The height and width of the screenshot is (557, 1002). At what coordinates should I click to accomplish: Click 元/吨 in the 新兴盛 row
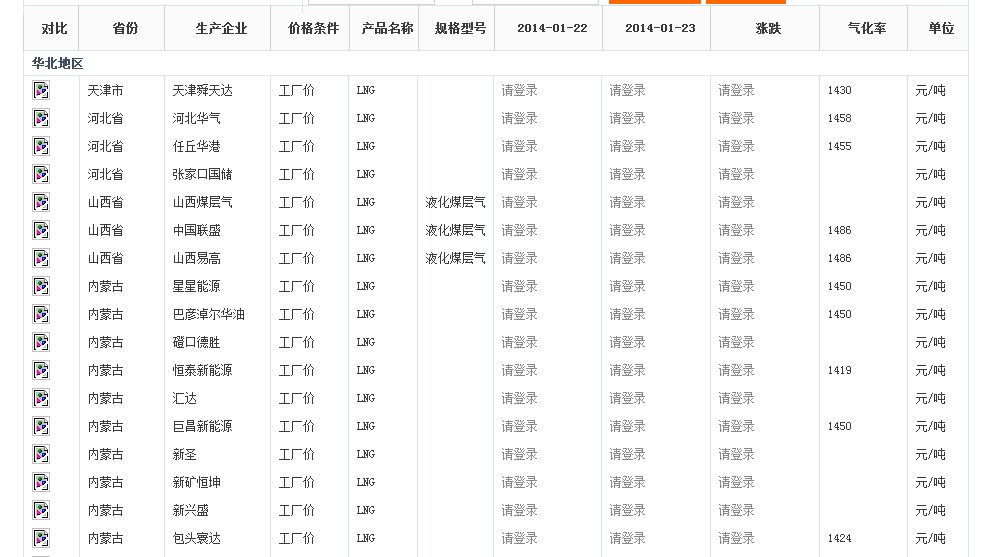pos(930,510)
